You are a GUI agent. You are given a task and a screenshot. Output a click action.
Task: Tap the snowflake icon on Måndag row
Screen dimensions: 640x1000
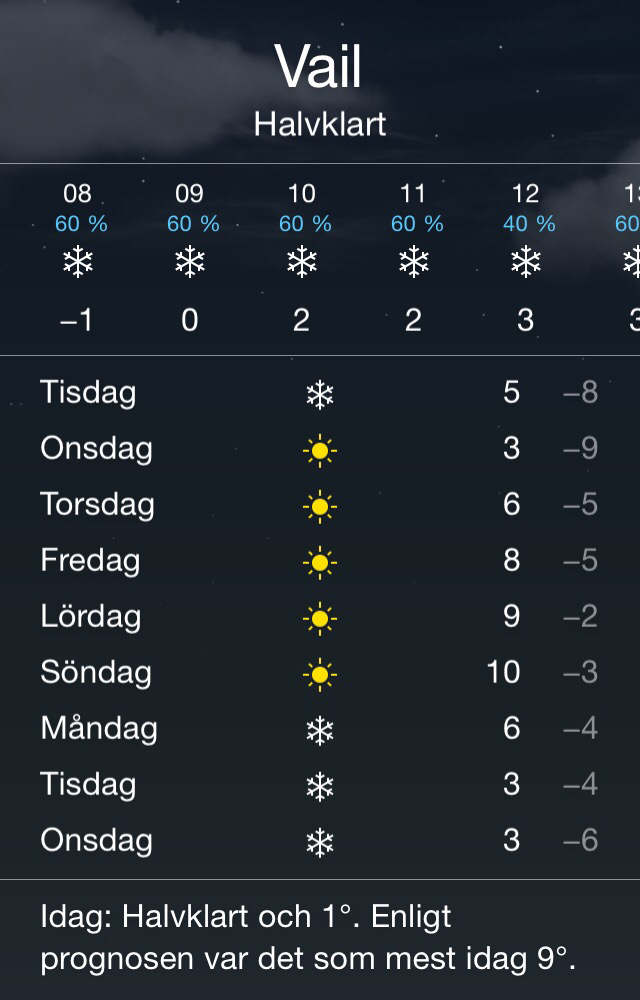pyautogui.click(x=319, y=732)
